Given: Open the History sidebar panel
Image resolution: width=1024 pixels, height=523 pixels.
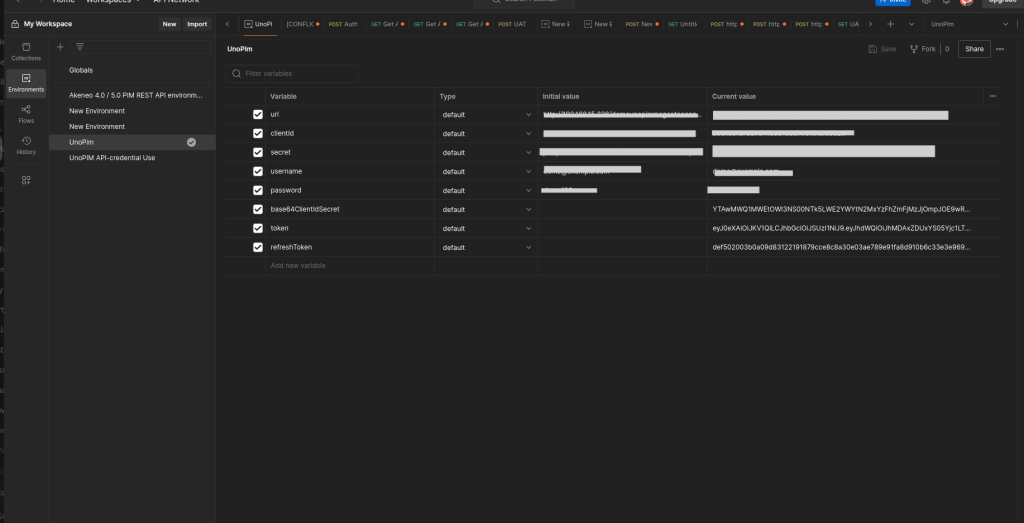Looking at the screenshot, I should coord(26,145).
